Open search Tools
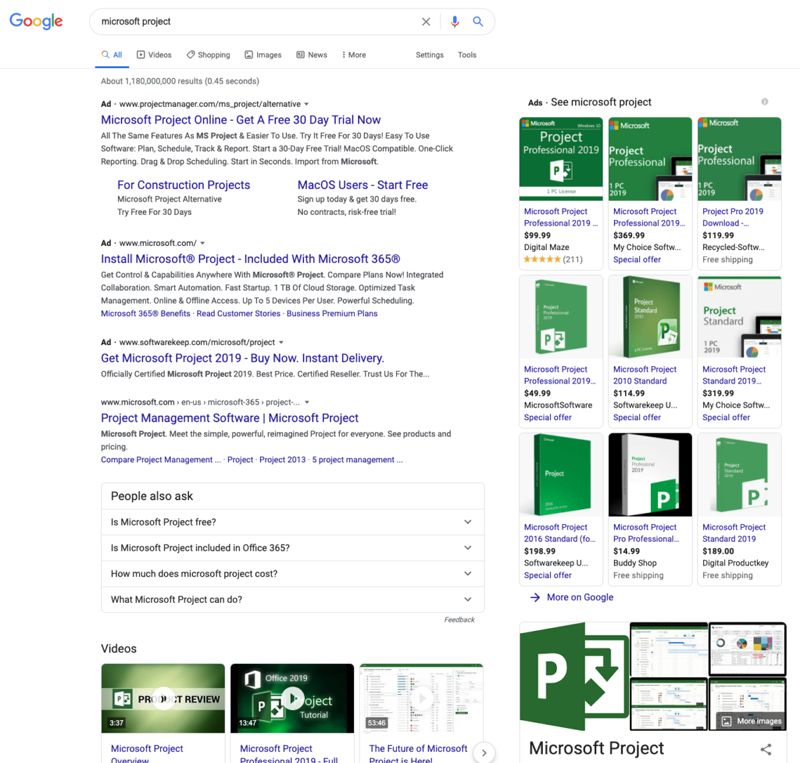This screenshot has height=763, width=800. point(467,55)
